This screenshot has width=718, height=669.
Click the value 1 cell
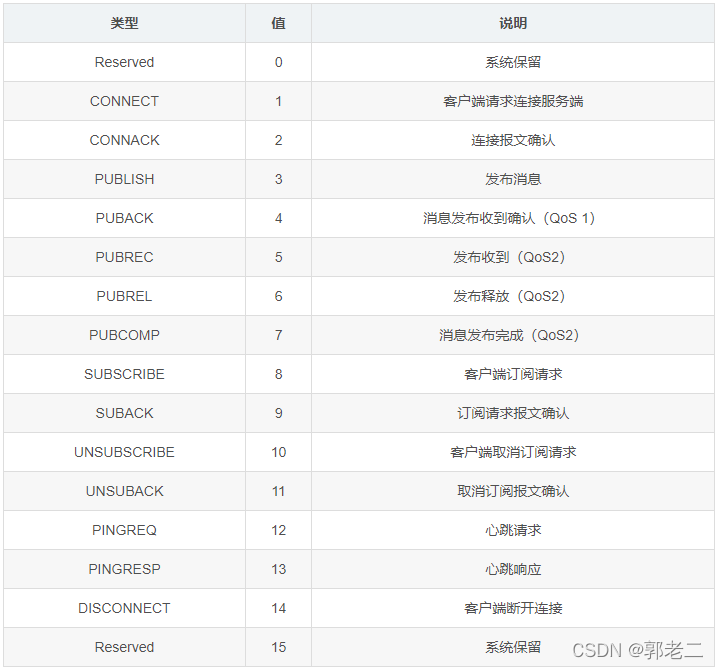(278, 101)
